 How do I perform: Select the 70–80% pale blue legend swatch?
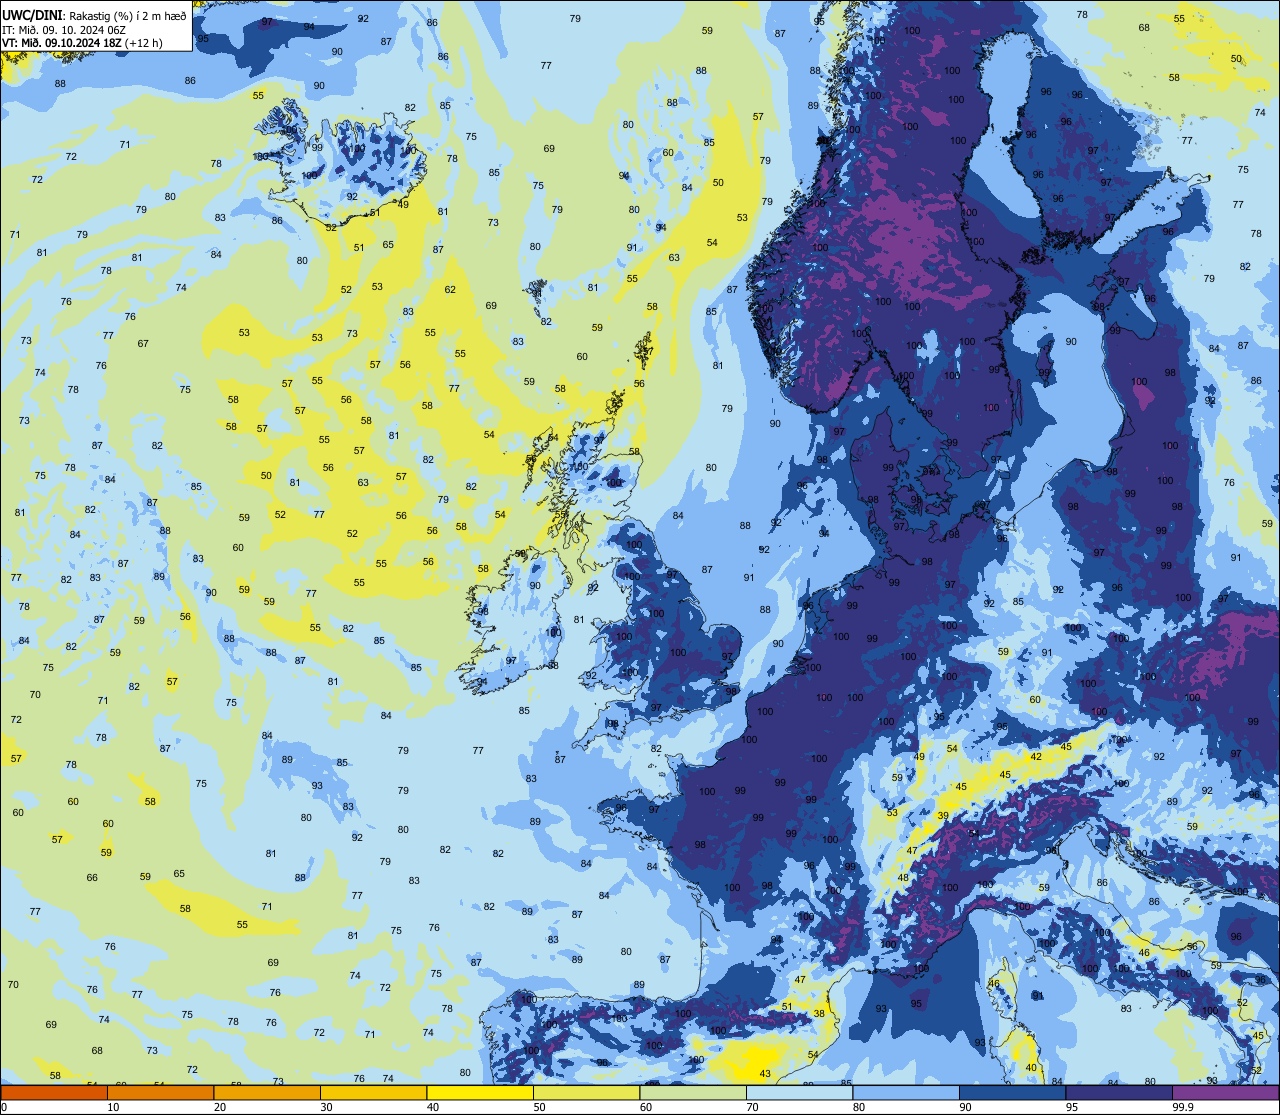point(799,1092)
